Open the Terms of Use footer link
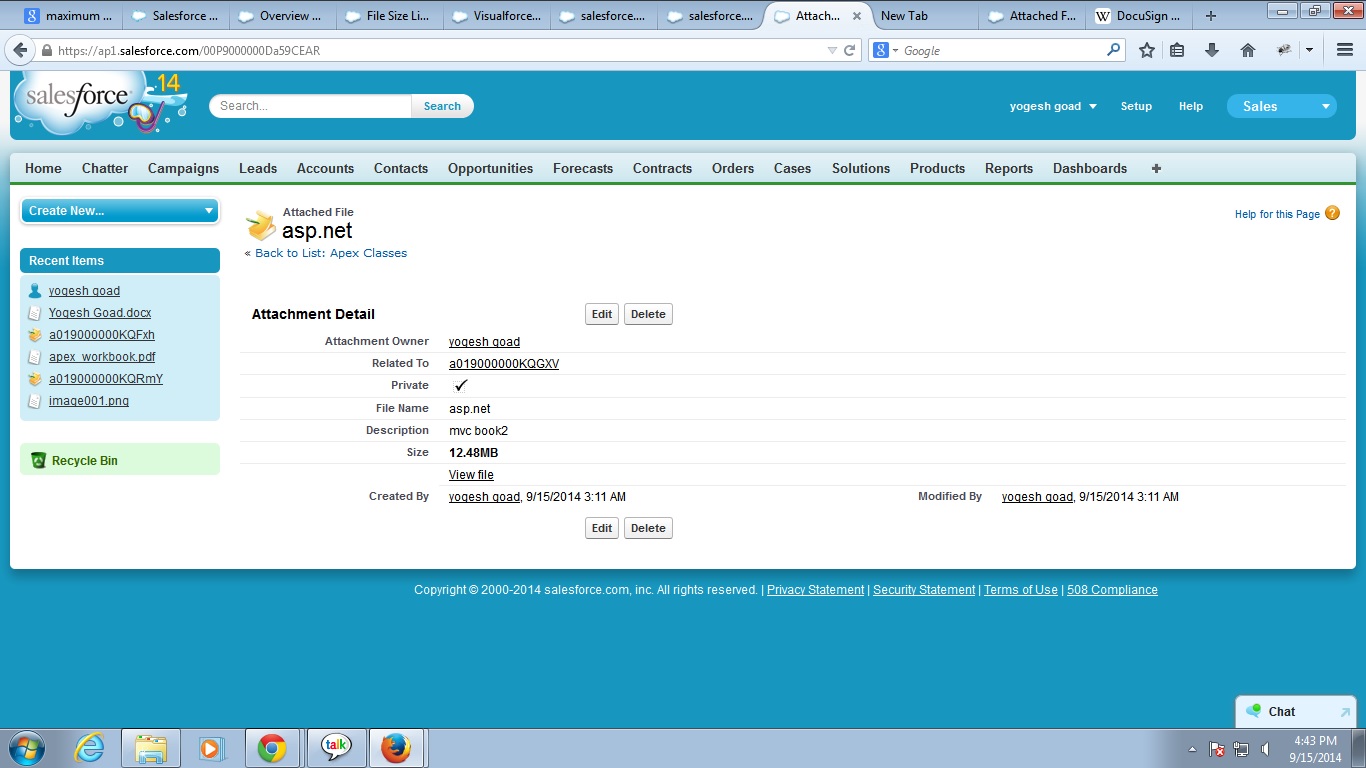The image size is (1366, 768). [1020, 590]
